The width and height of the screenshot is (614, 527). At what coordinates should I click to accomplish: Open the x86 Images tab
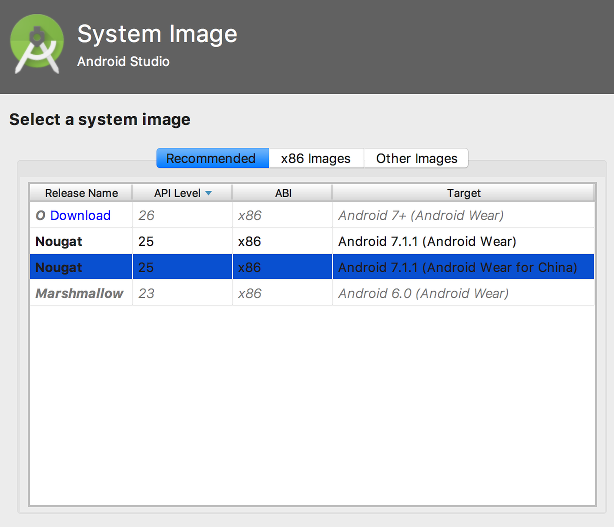point(316,158)
